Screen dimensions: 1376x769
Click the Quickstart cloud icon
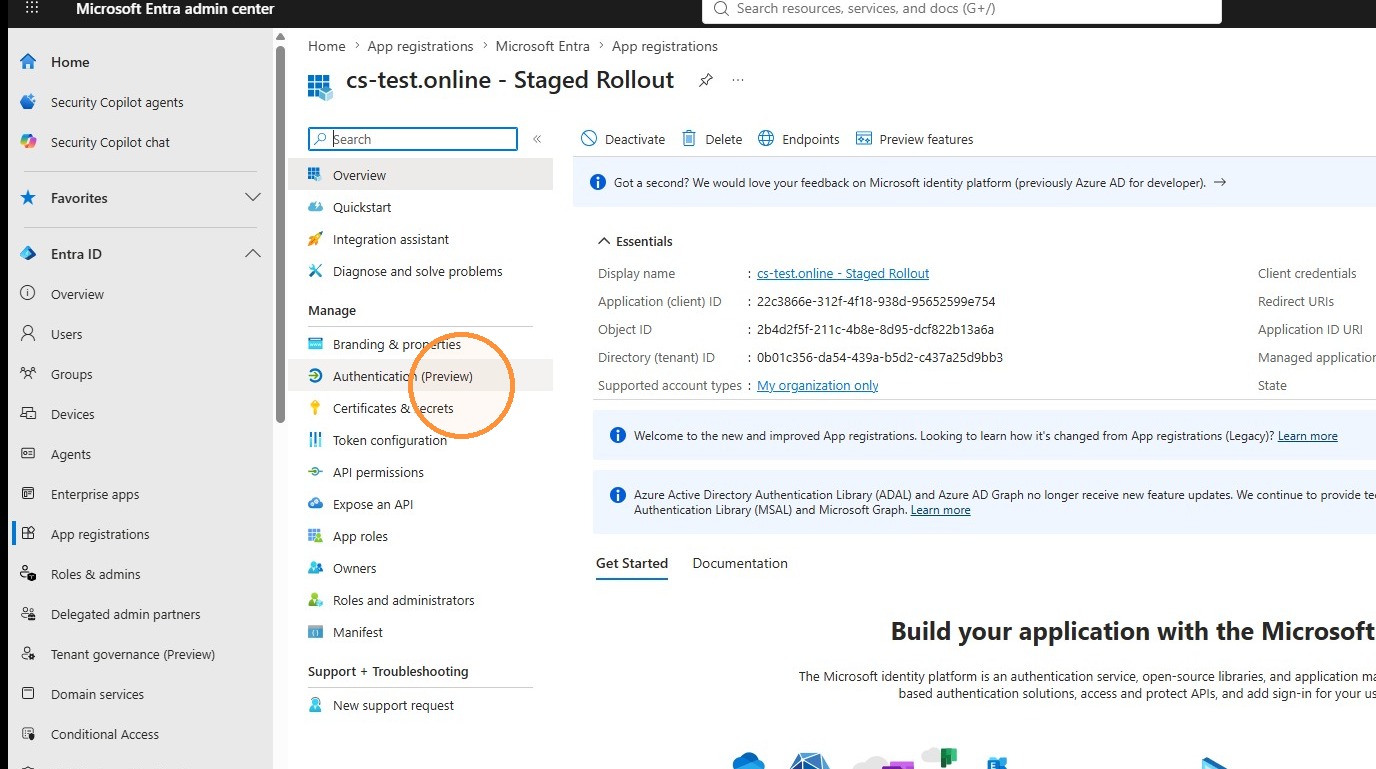tap(316, 207)
